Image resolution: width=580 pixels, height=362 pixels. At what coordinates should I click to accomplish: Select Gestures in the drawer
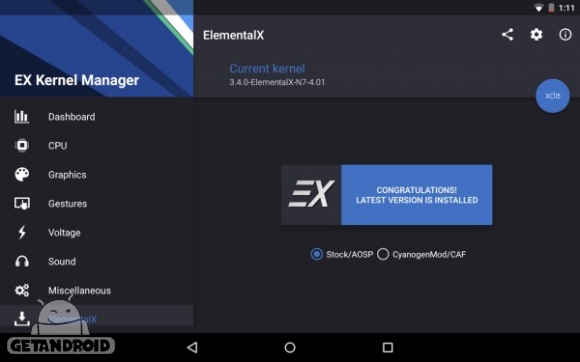(x=97, y=203)
